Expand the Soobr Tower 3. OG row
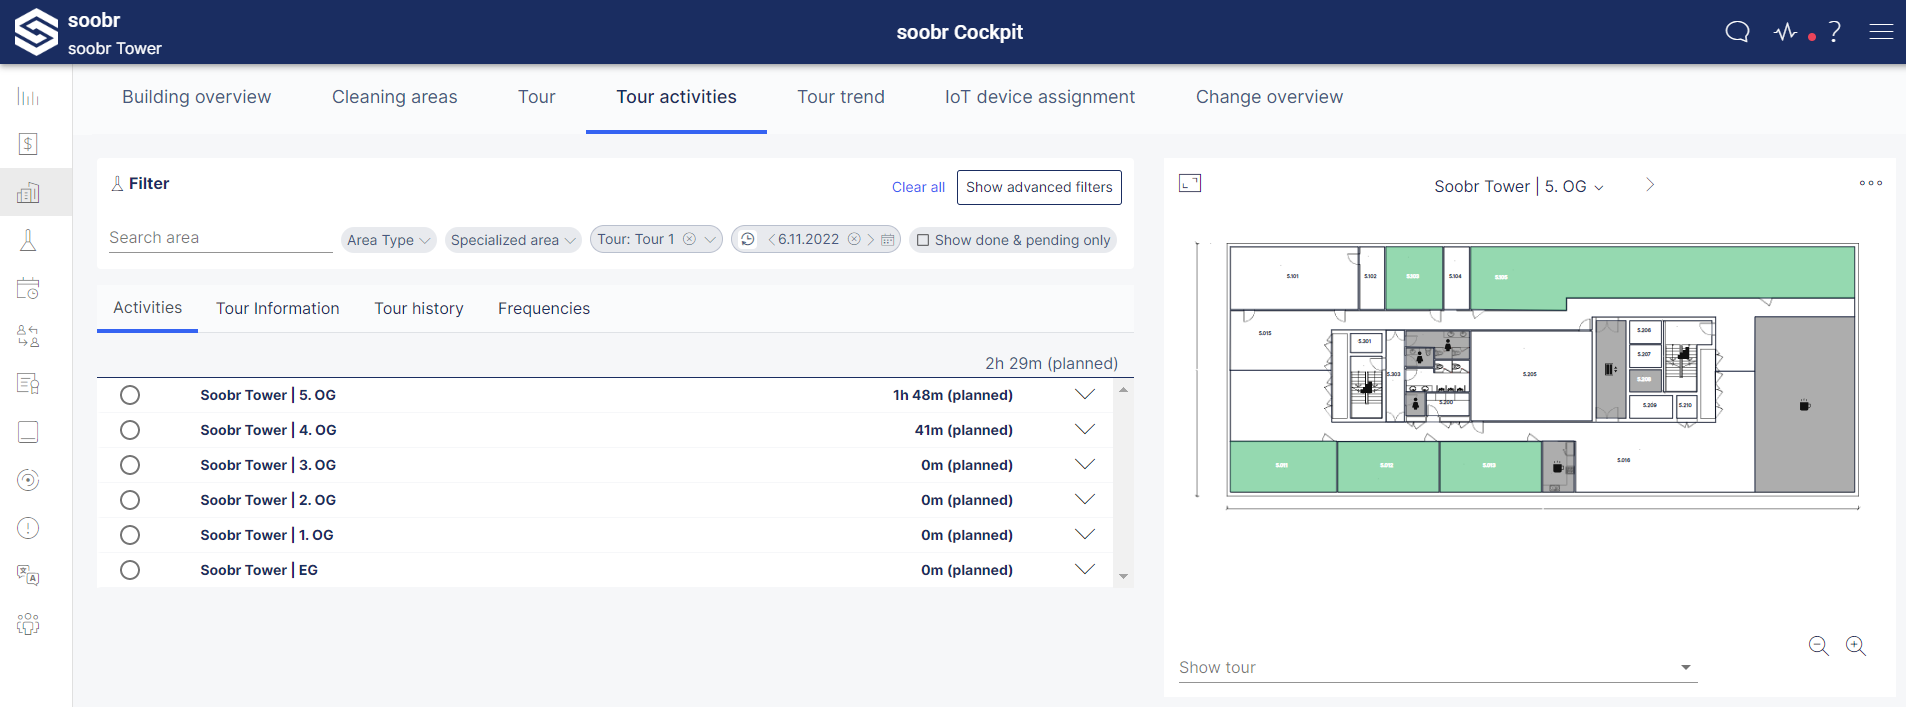 [x=1085, y=465]
